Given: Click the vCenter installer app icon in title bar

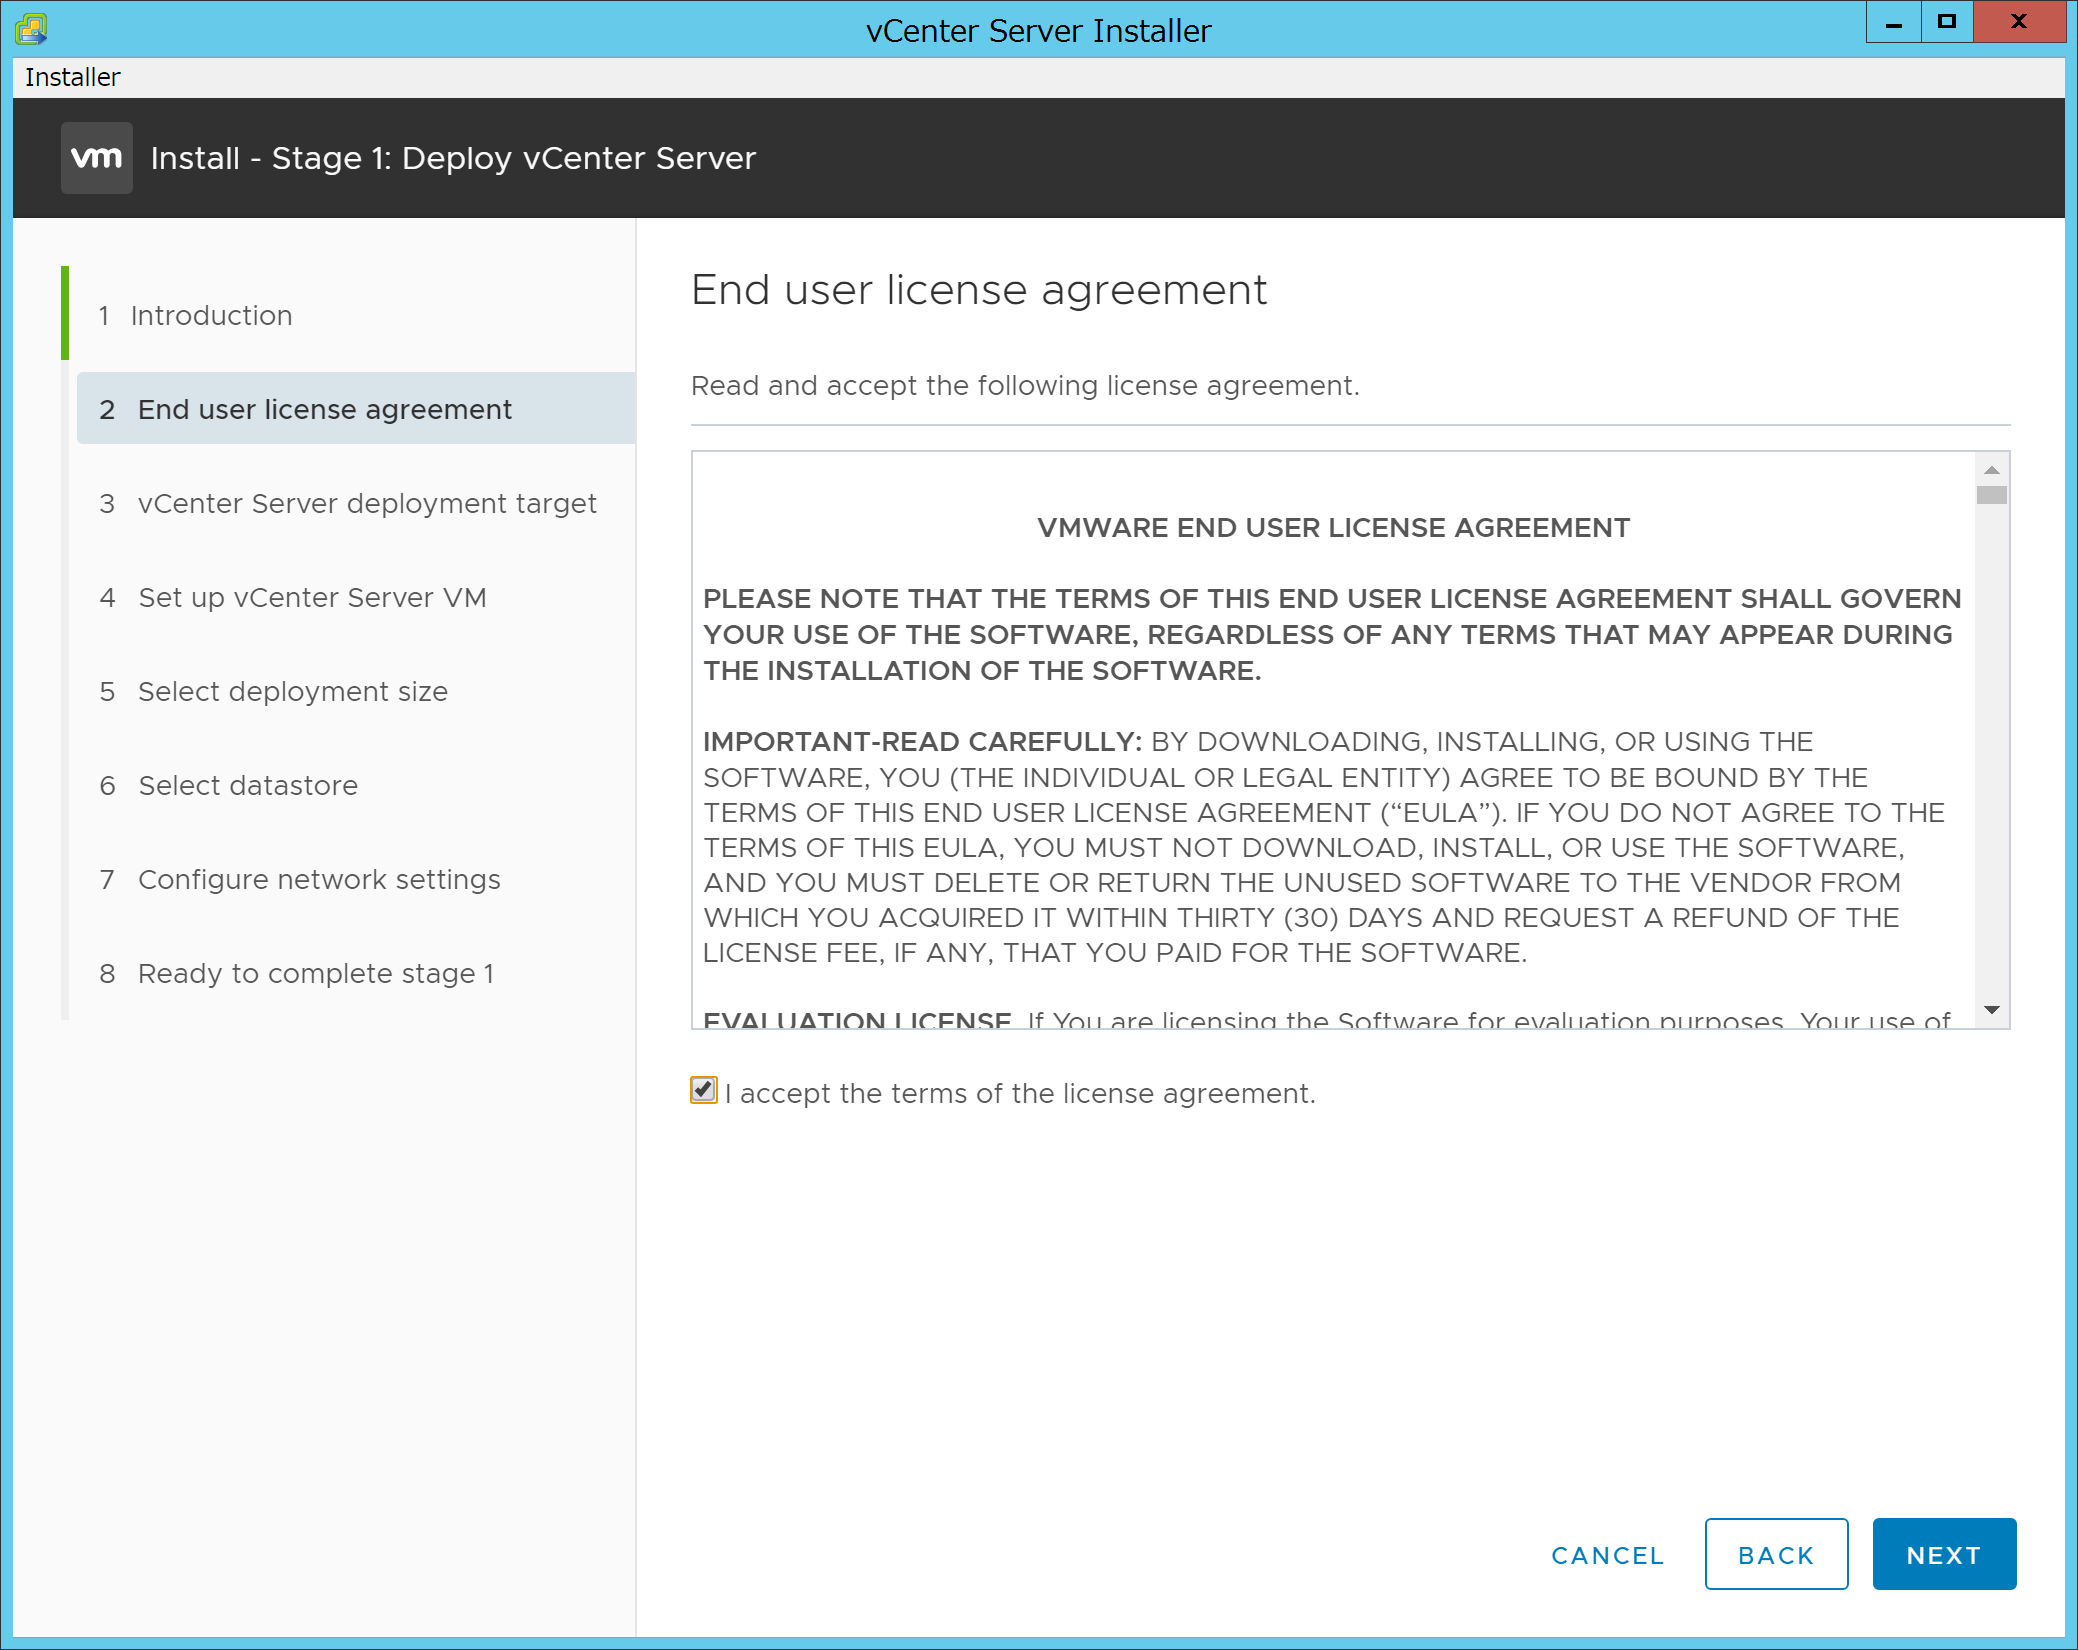Looking at the screenshot, I should (x=31, y=29).
